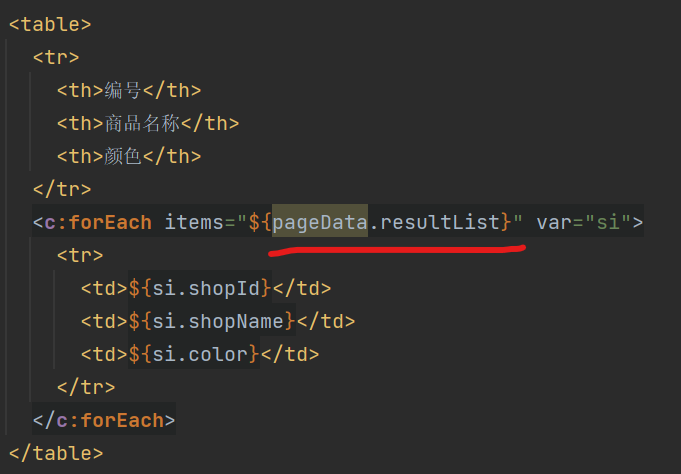Viewport: 681px width, 474px height.
Task: Click the closing table tag
Action: 56,453
